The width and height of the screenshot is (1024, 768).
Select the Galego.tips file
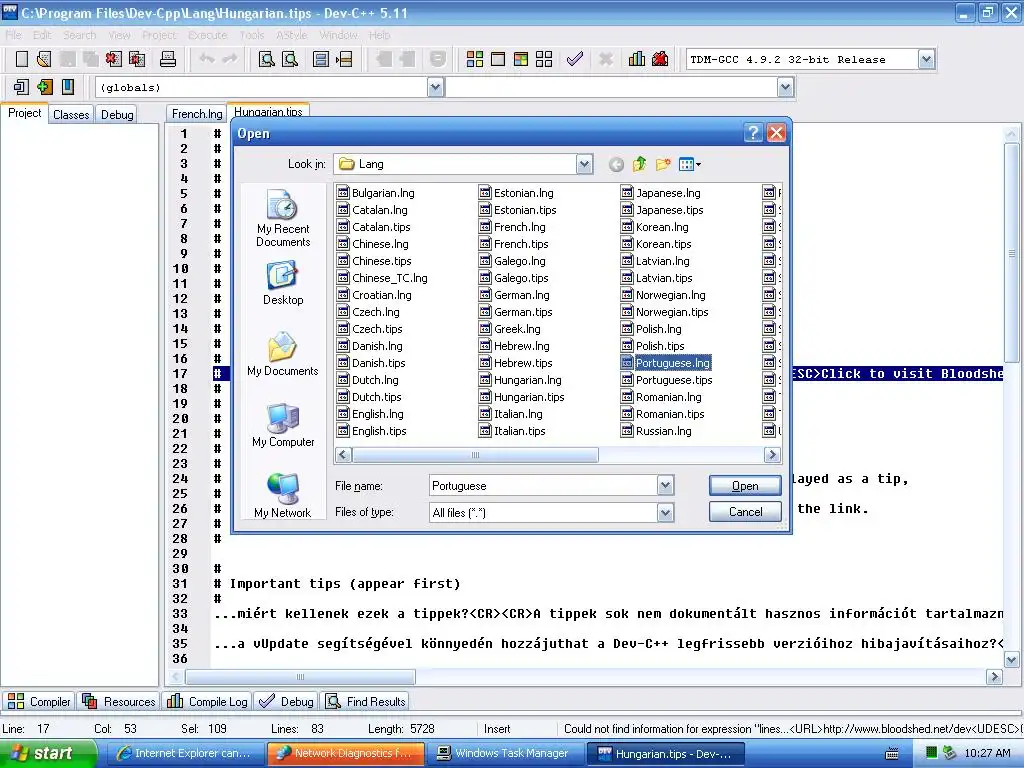(x=513, y=278)
